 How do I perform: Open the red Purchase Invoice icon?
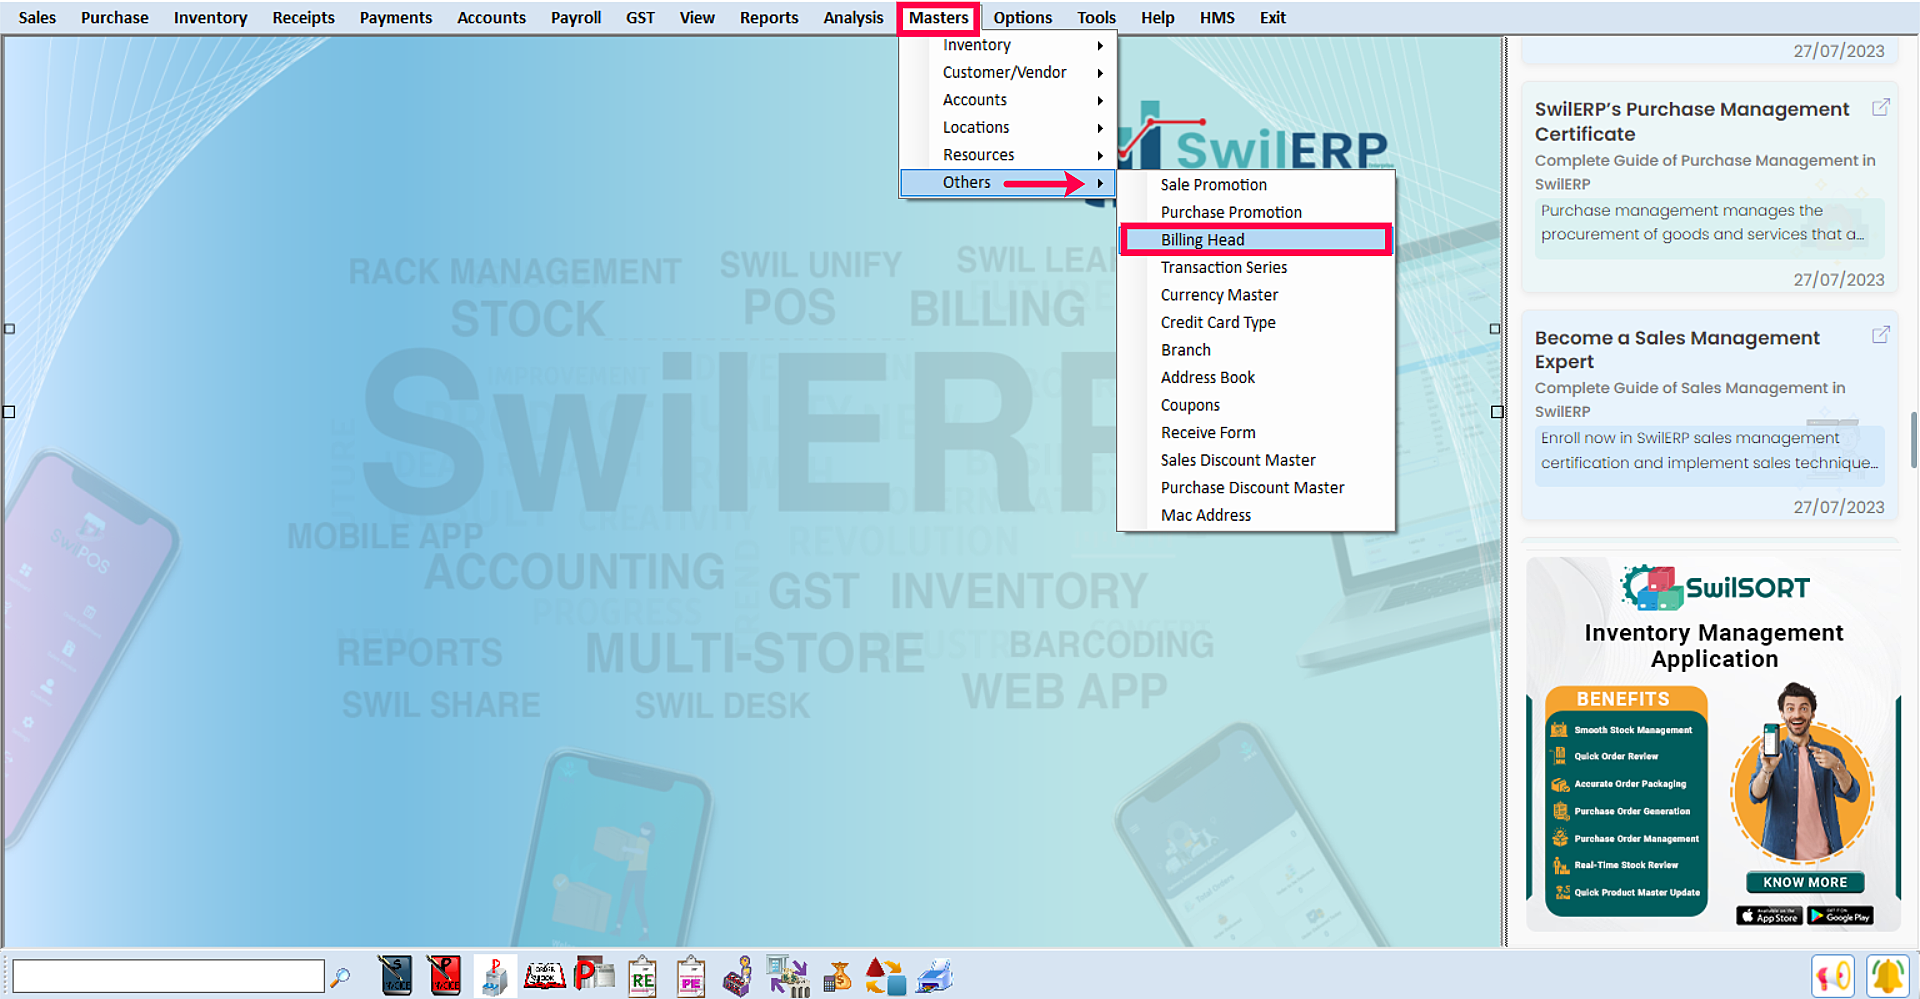[x=444, y=976]
